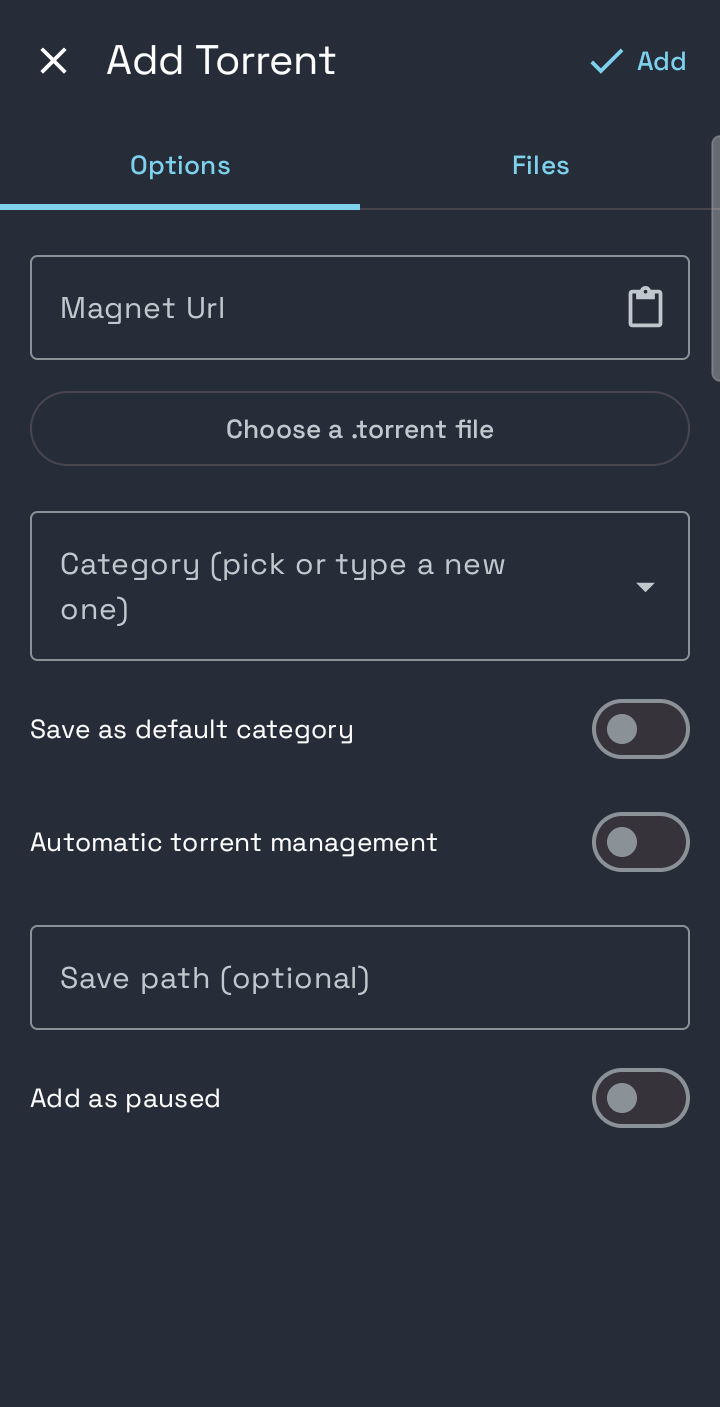720x1407 pixels.
Task: Click the Add as paused label text
Action: pyautogui.click(x=125, y=1098)
